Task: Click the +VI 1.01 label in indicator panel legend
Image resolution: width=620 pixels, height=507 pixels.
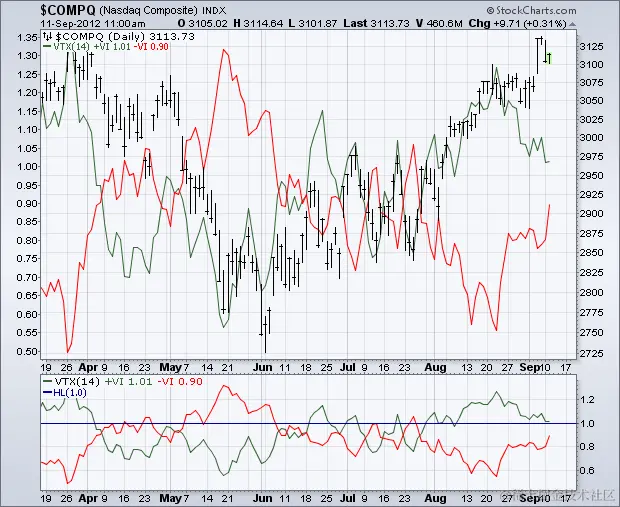Action: (129, 382)
